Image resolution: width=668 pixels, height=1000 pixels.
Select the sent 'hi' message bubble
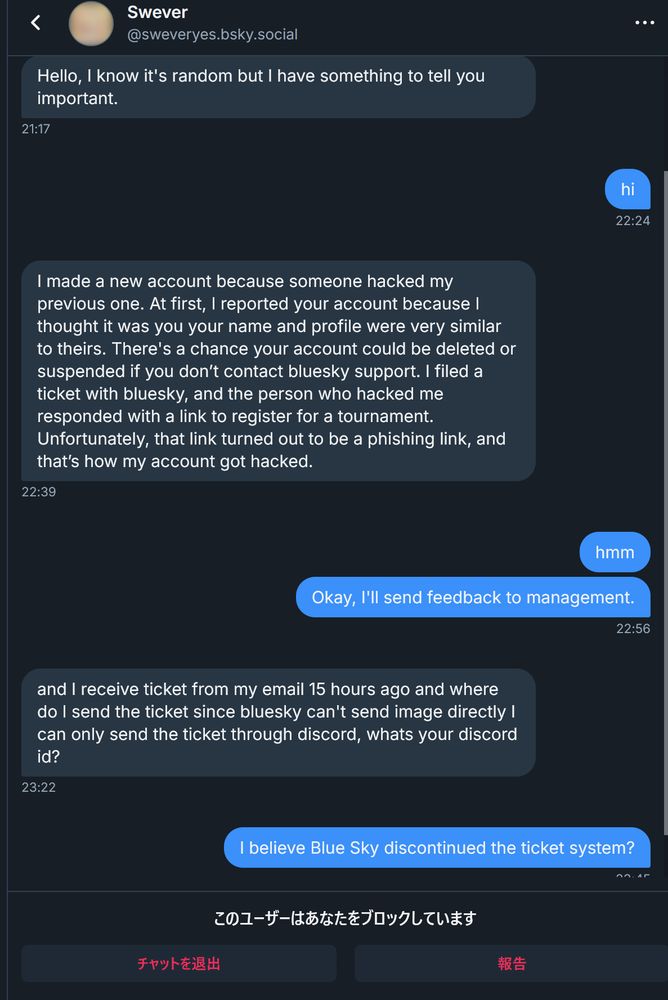point(627,189)
